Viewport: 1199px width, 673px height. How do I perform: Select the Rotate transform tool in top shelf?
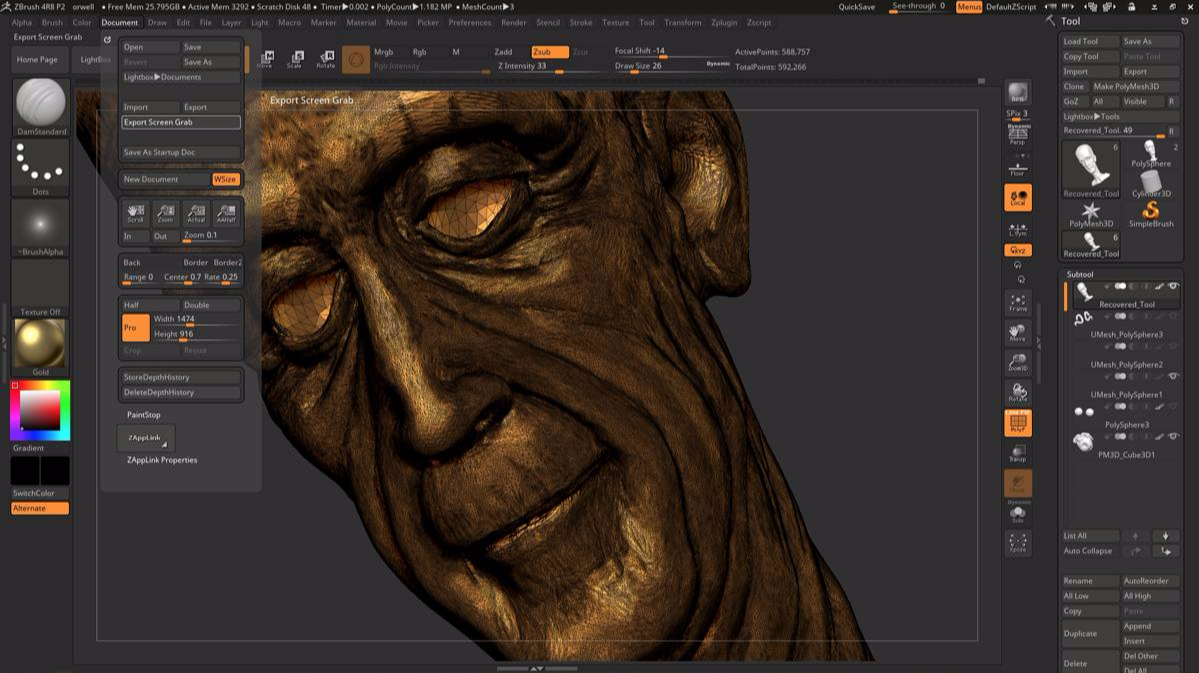[326, 59]
